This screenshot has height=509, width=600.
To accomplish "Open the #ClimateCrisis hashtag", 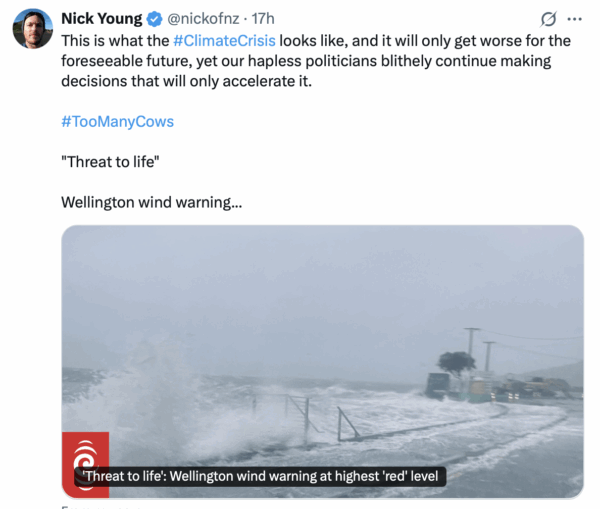I will 224,41.
